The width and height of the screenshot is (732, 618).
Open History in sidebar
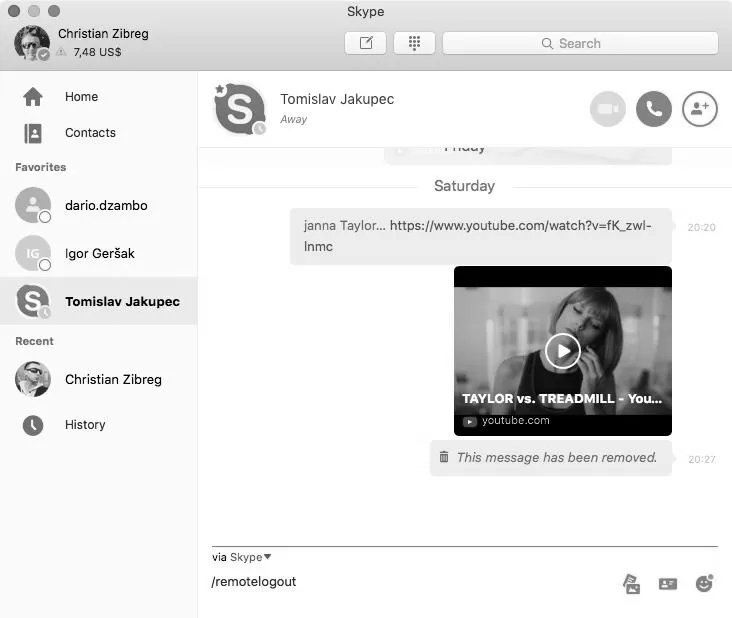99,425
